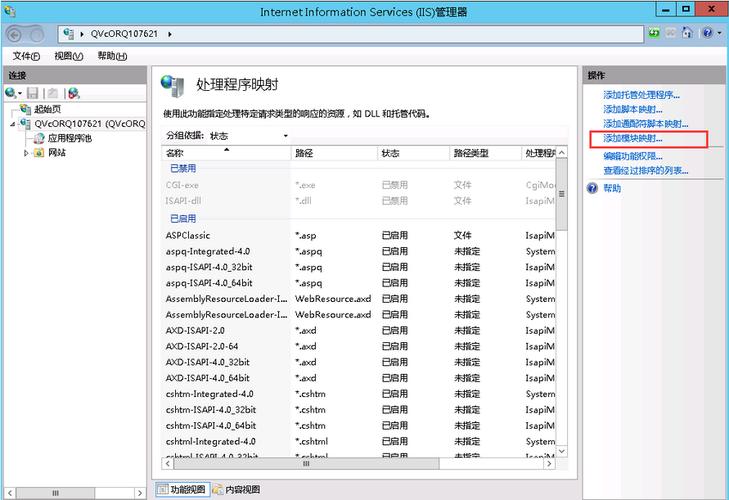The height and width of the screenshot is (500, 729).
Task: Click 添加托管处理程序 link
Action: click(x=640, y=95)
